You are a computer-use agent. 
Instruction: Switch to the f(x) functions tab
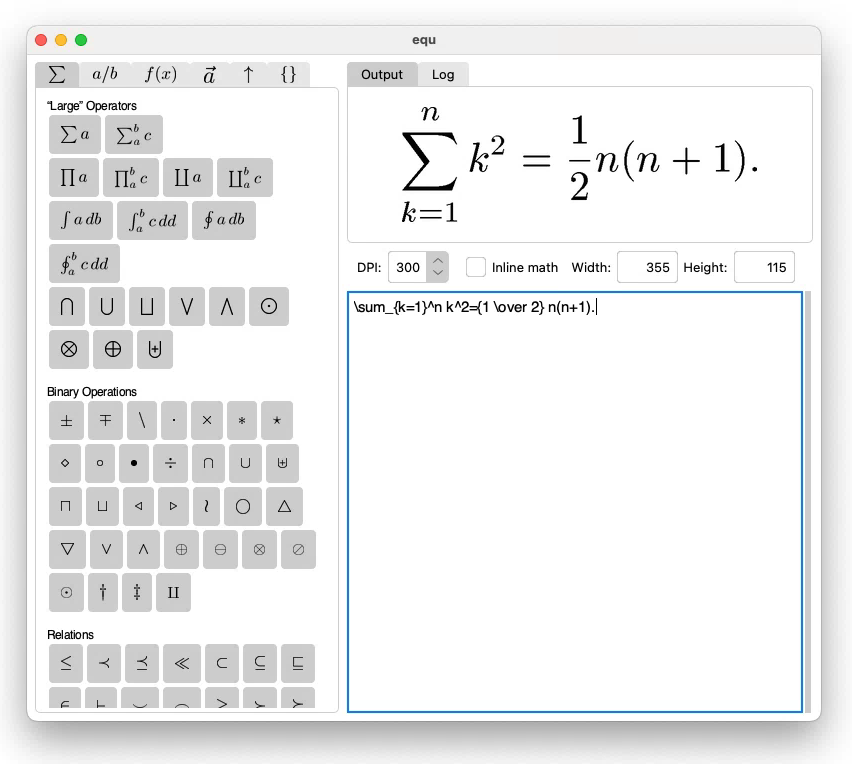(161, 74)
